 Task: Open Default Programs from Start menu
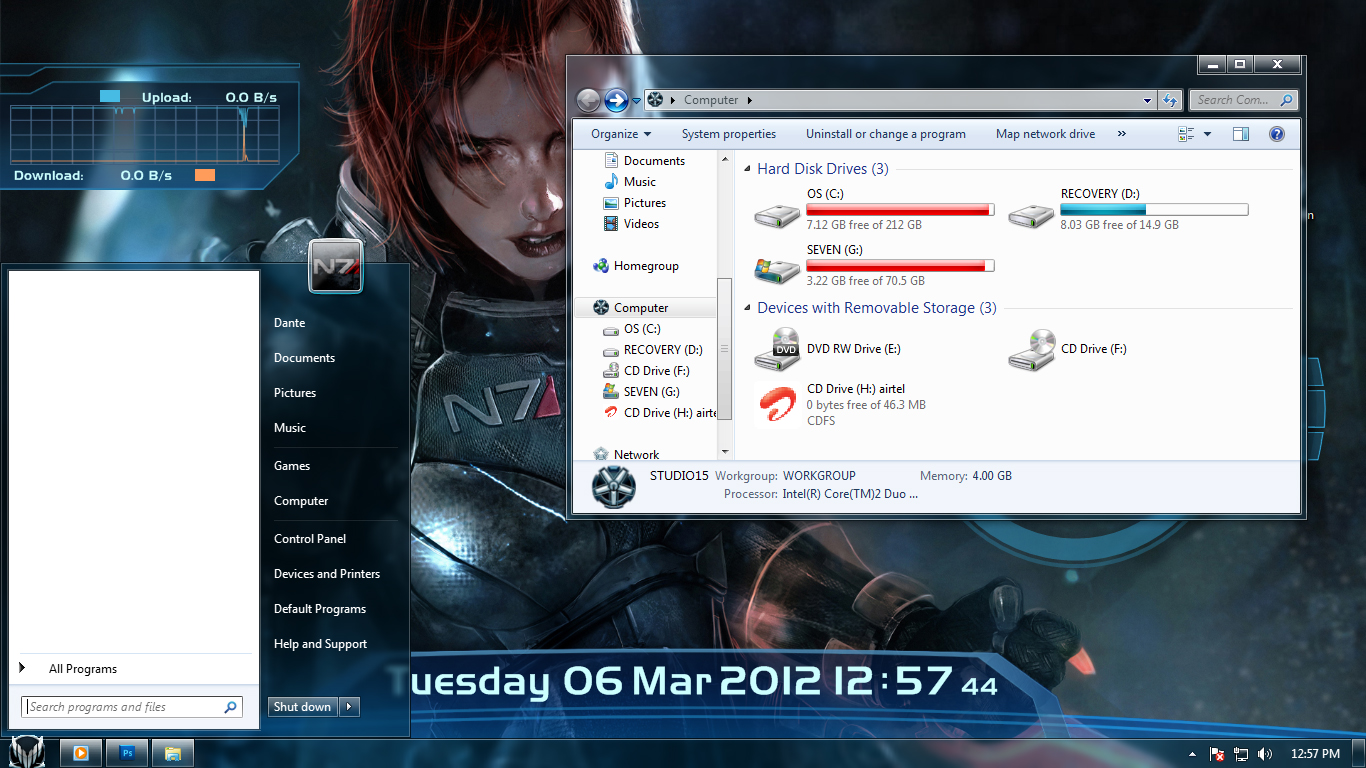(320, 609)
